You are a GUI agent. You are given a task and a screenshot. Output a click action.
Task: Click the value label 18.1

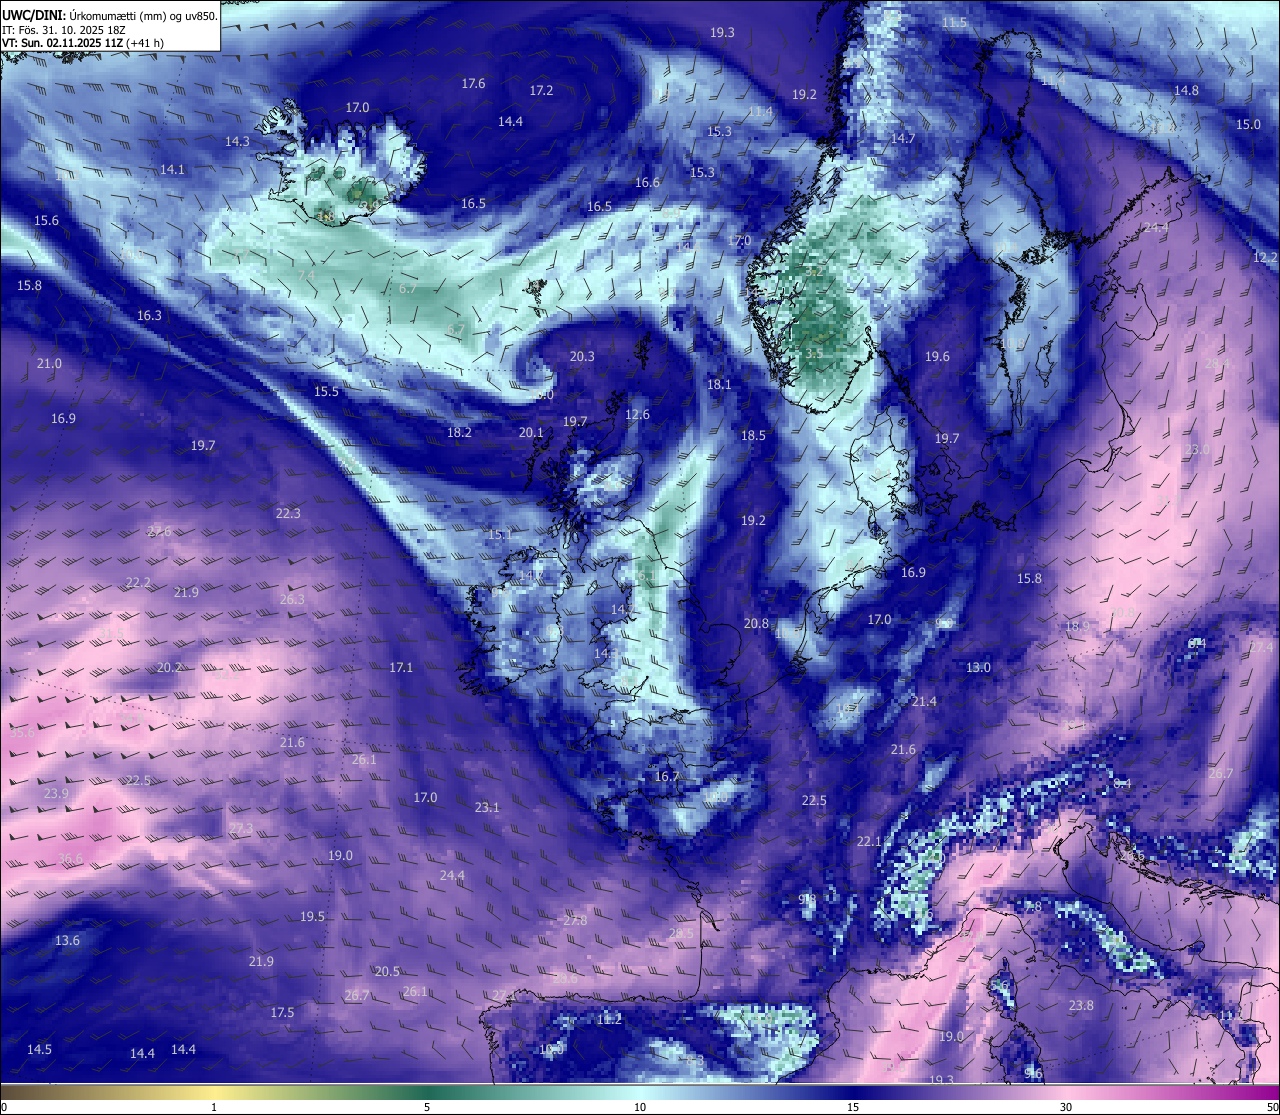tap(719, 384)
